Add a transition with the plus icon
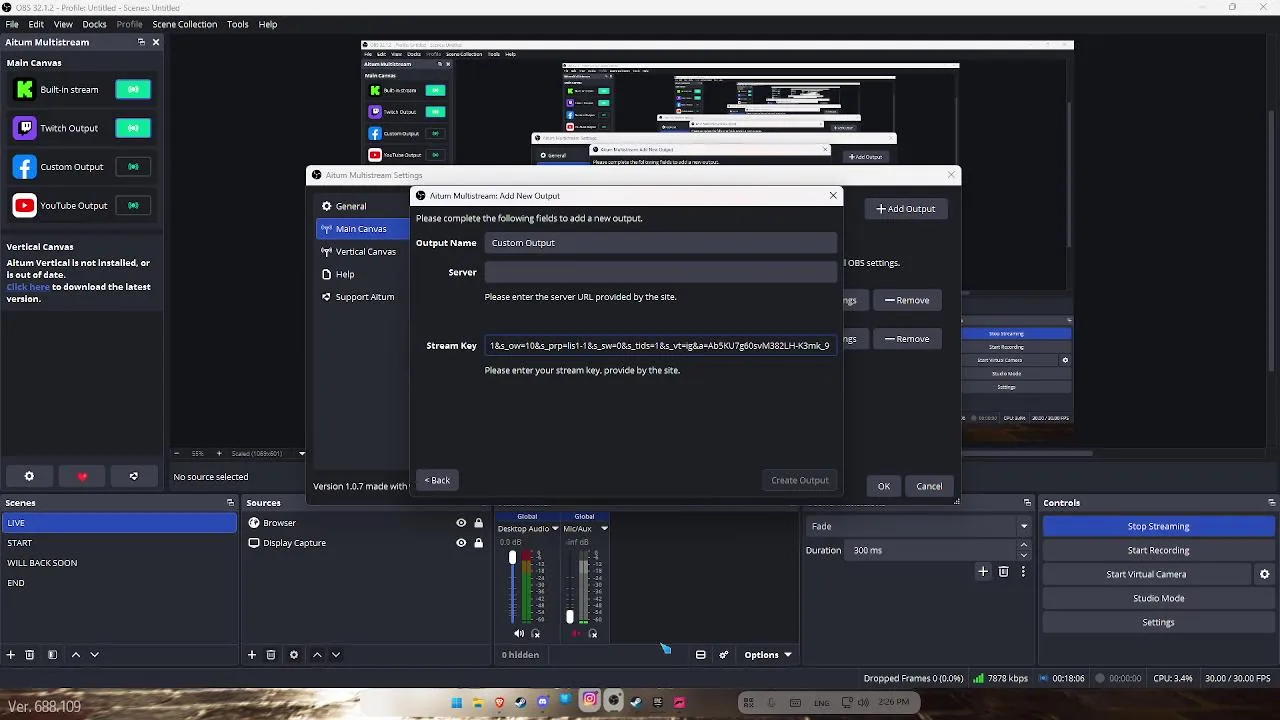 coord(983,572)
